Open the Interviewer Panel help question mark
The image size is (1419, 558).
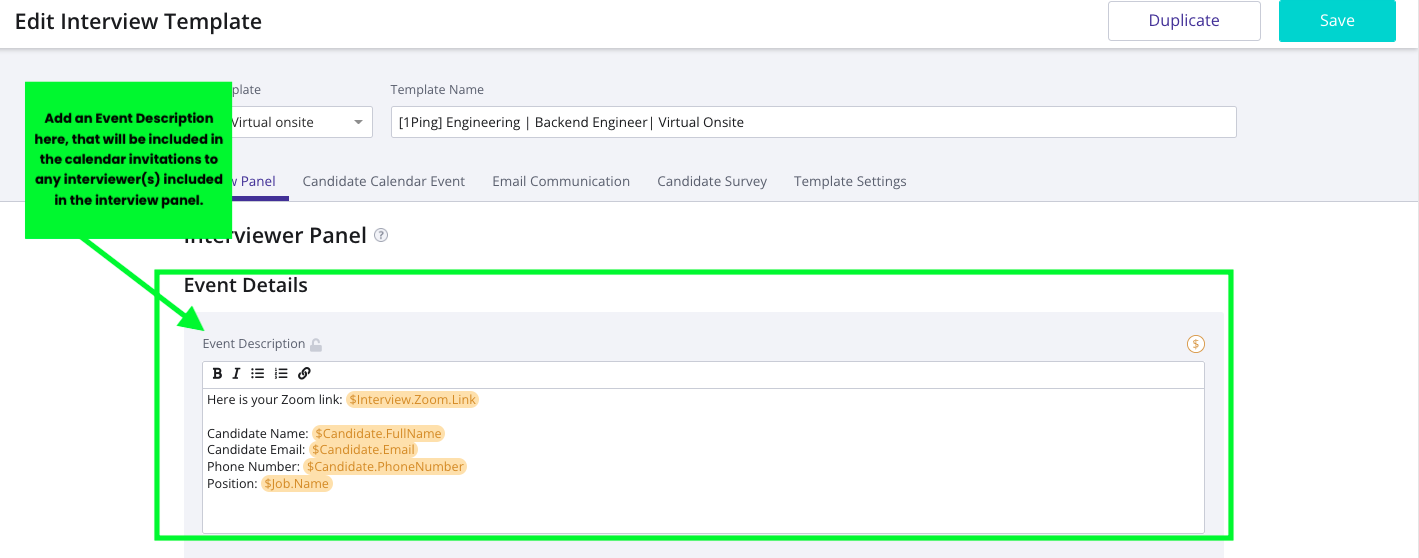click(x=380, y=236)
